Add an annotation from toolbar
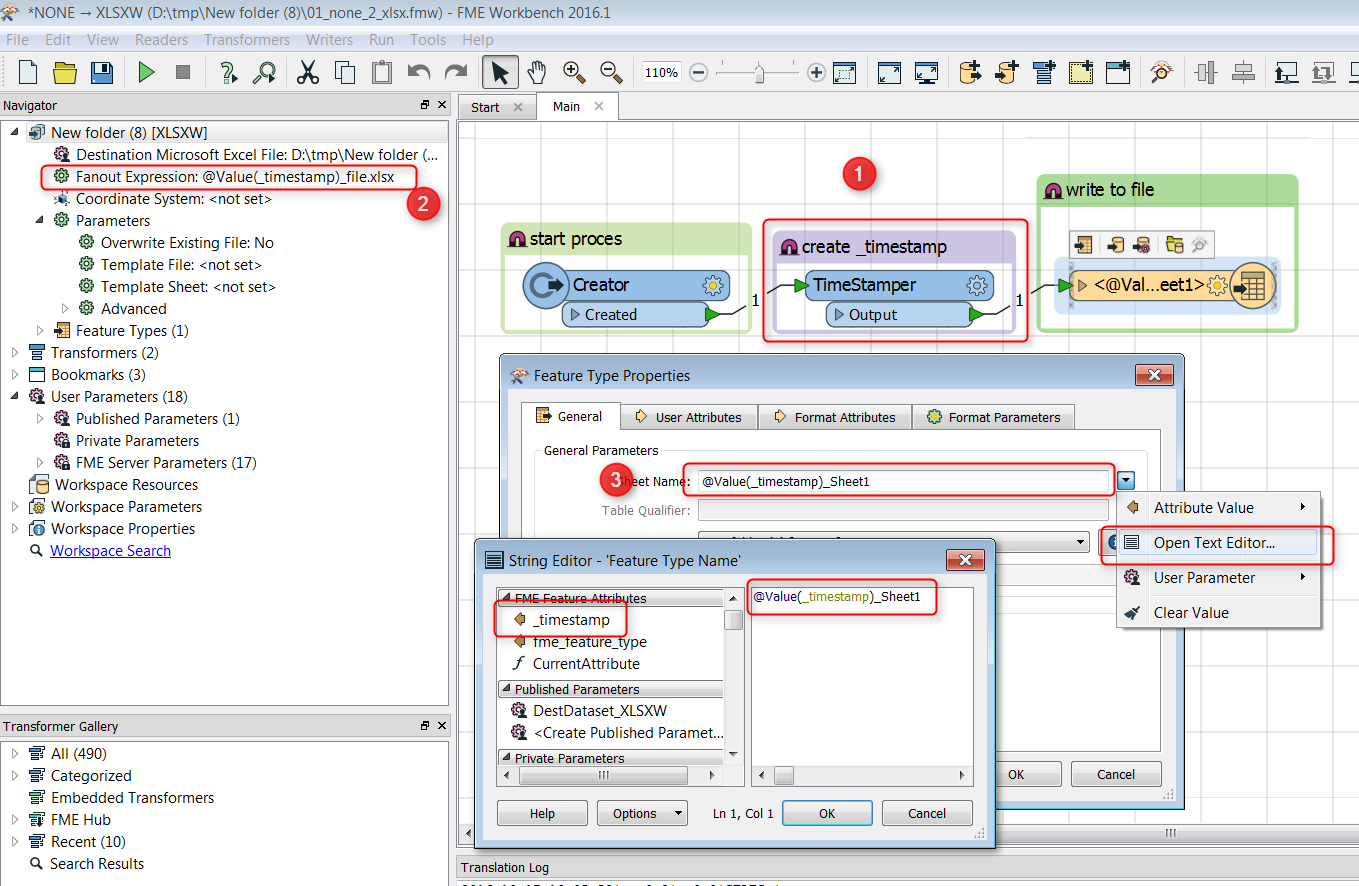The image size is (1359, 886). click(x=1081, y=73)
